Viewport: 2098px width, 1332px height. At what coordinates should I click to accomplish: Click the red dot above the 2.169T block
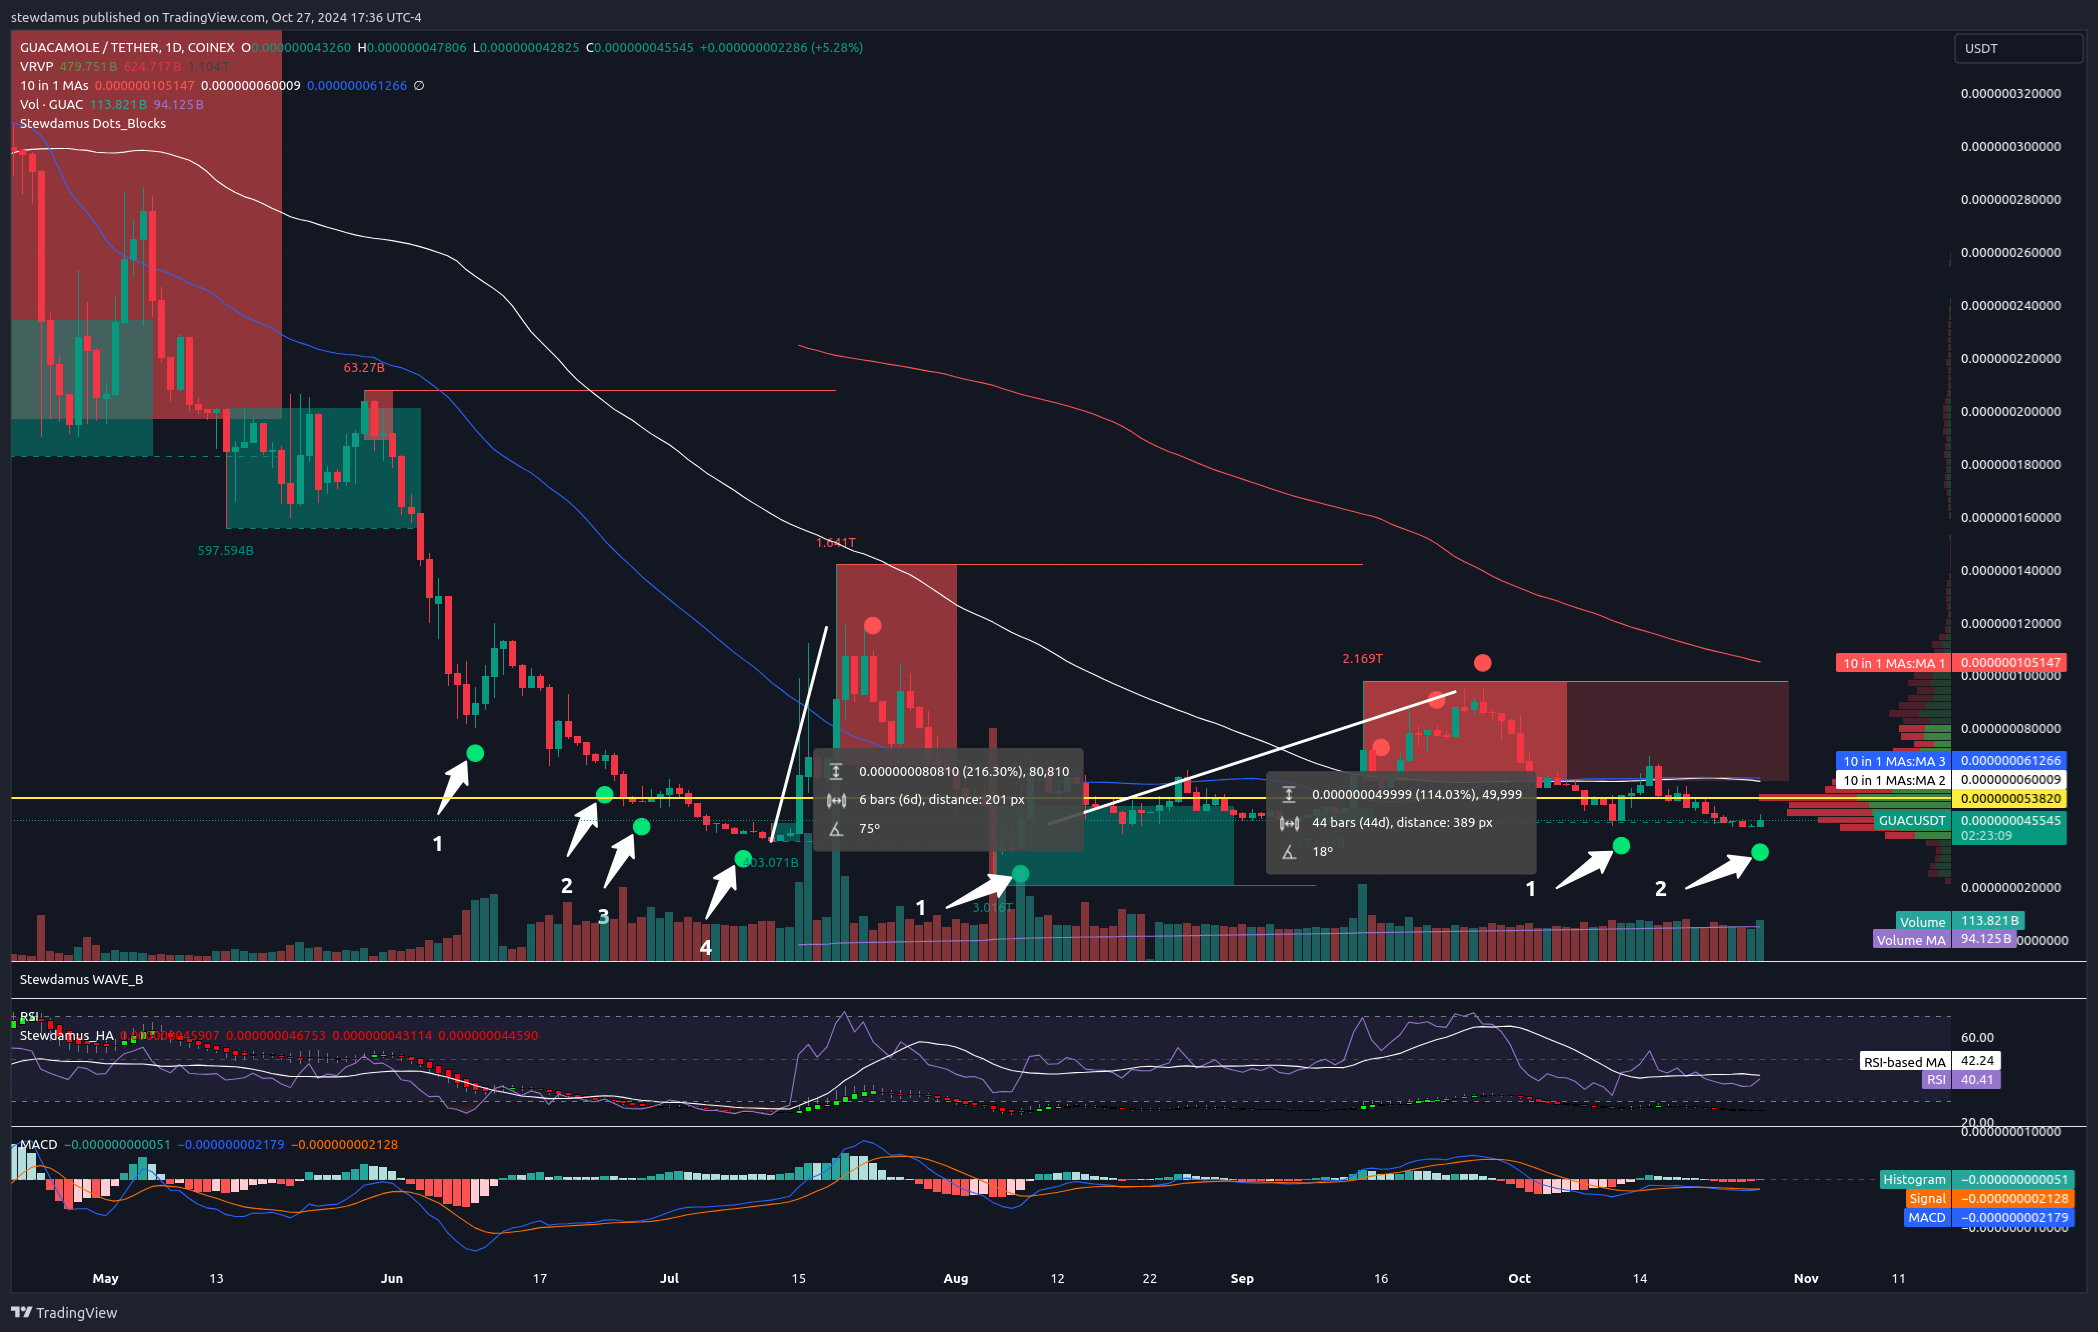tap(1482, 663)
